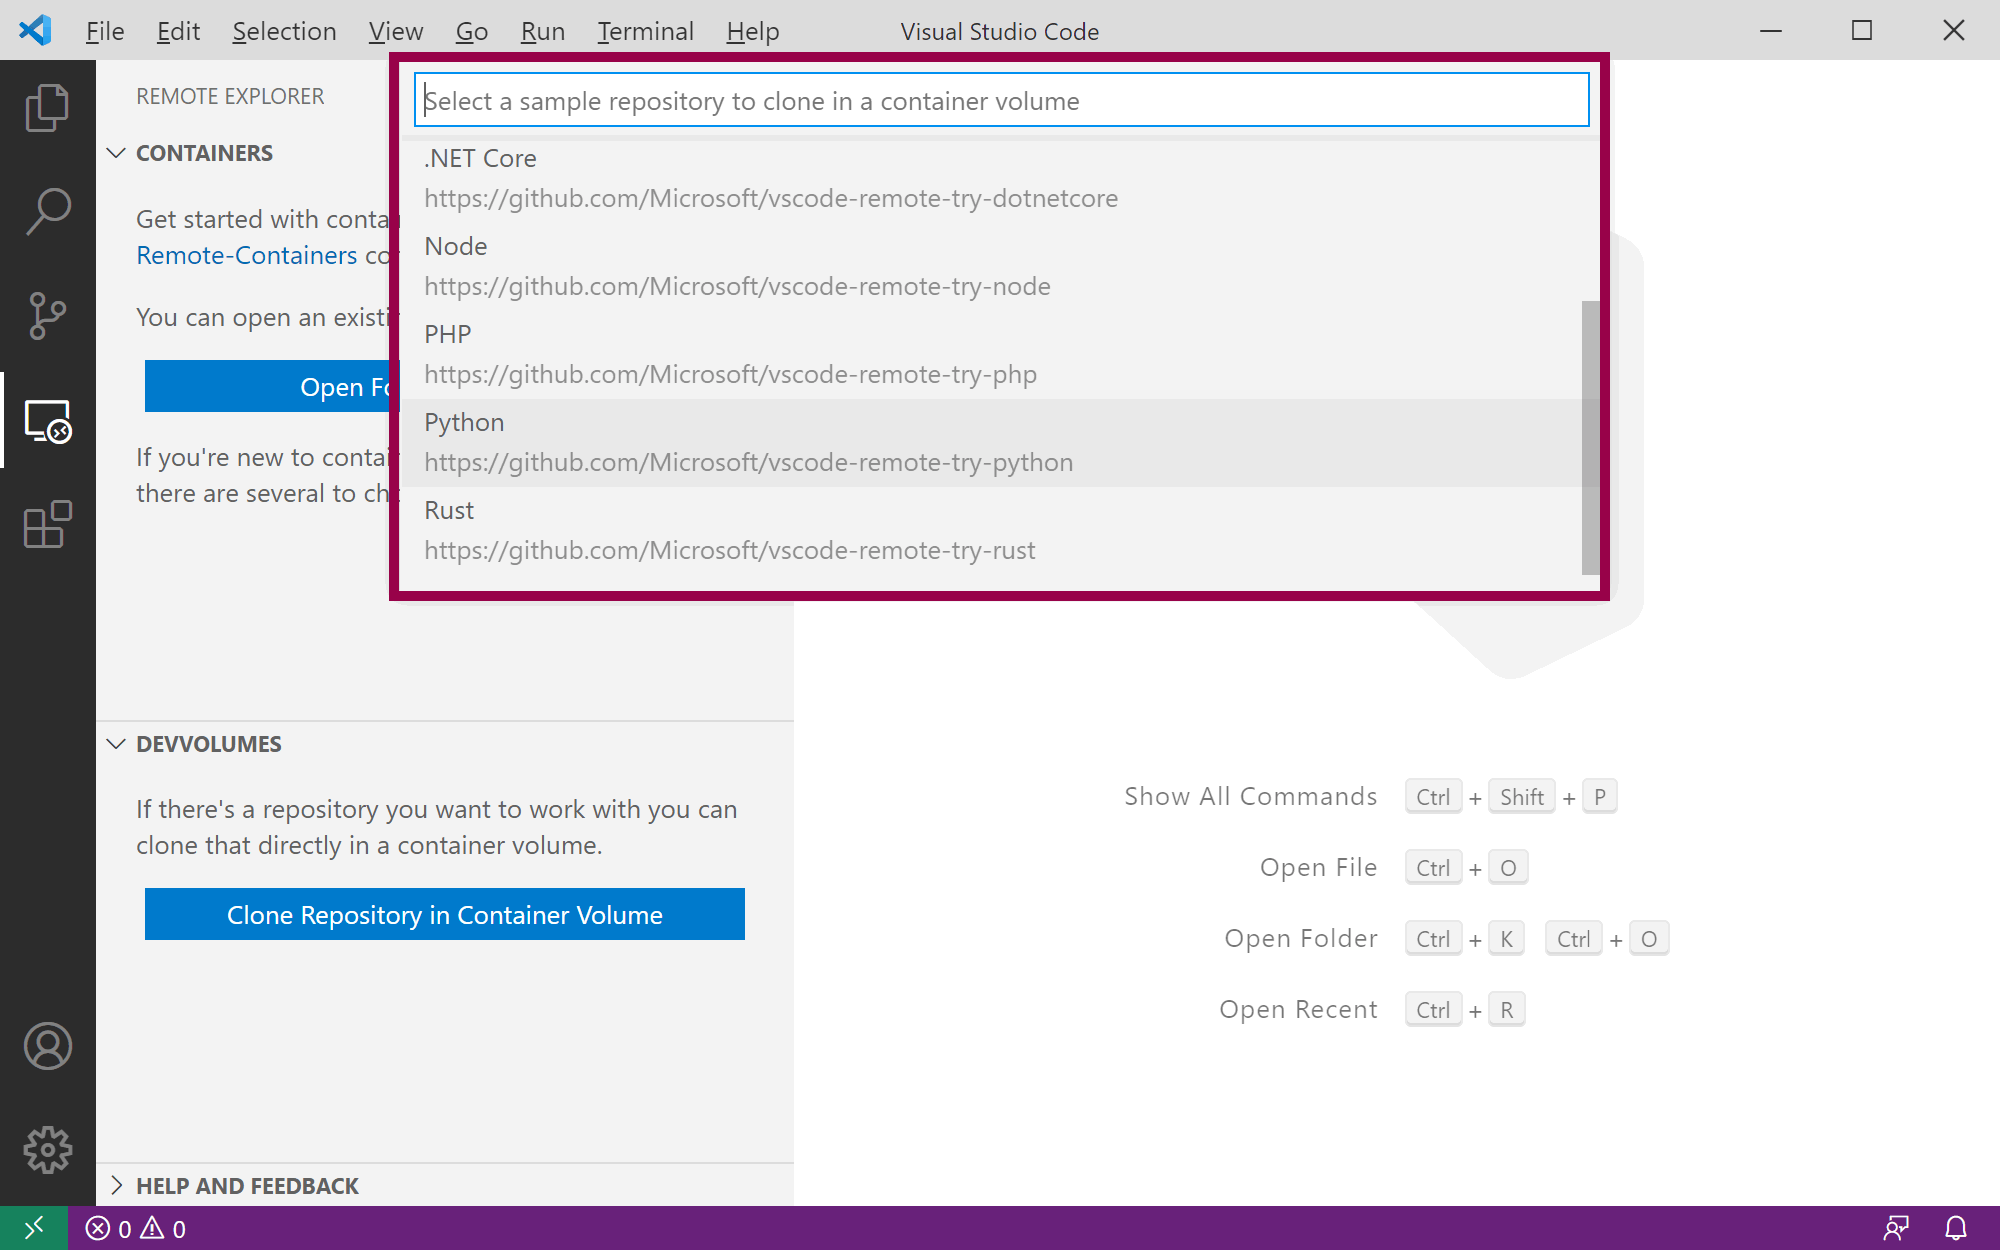Open the Source Control view
Viewport: 2000px width, 1250px height.
point(47,316)
